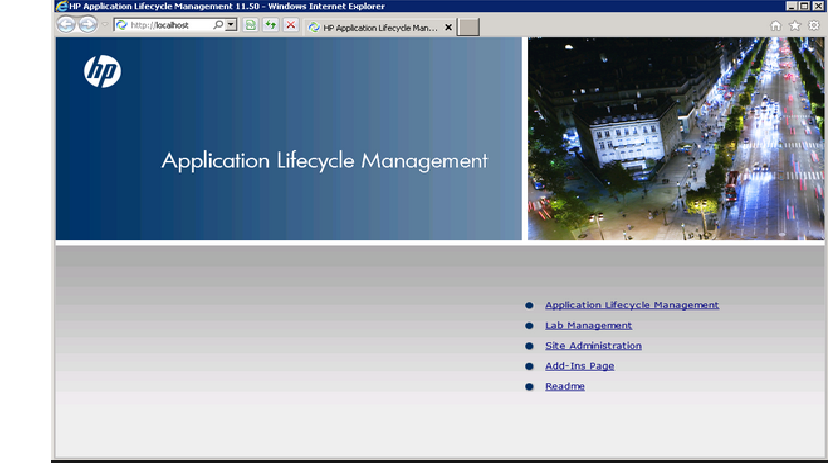The image size is (831, 467).
Task: Click the browser Back arrow button
Action: click(x=66, y=25)
